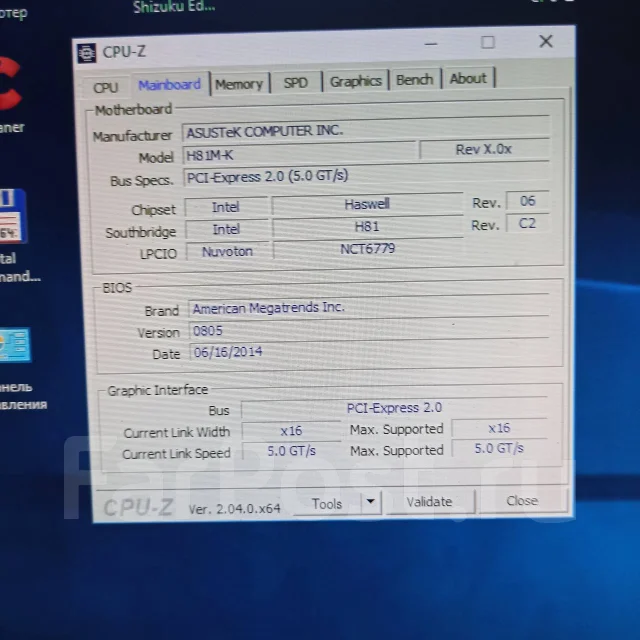Viewport: 640px width, 640px height.
Task: Open the red CCleaner desktop icon
Action: click(x=9, y=84)
